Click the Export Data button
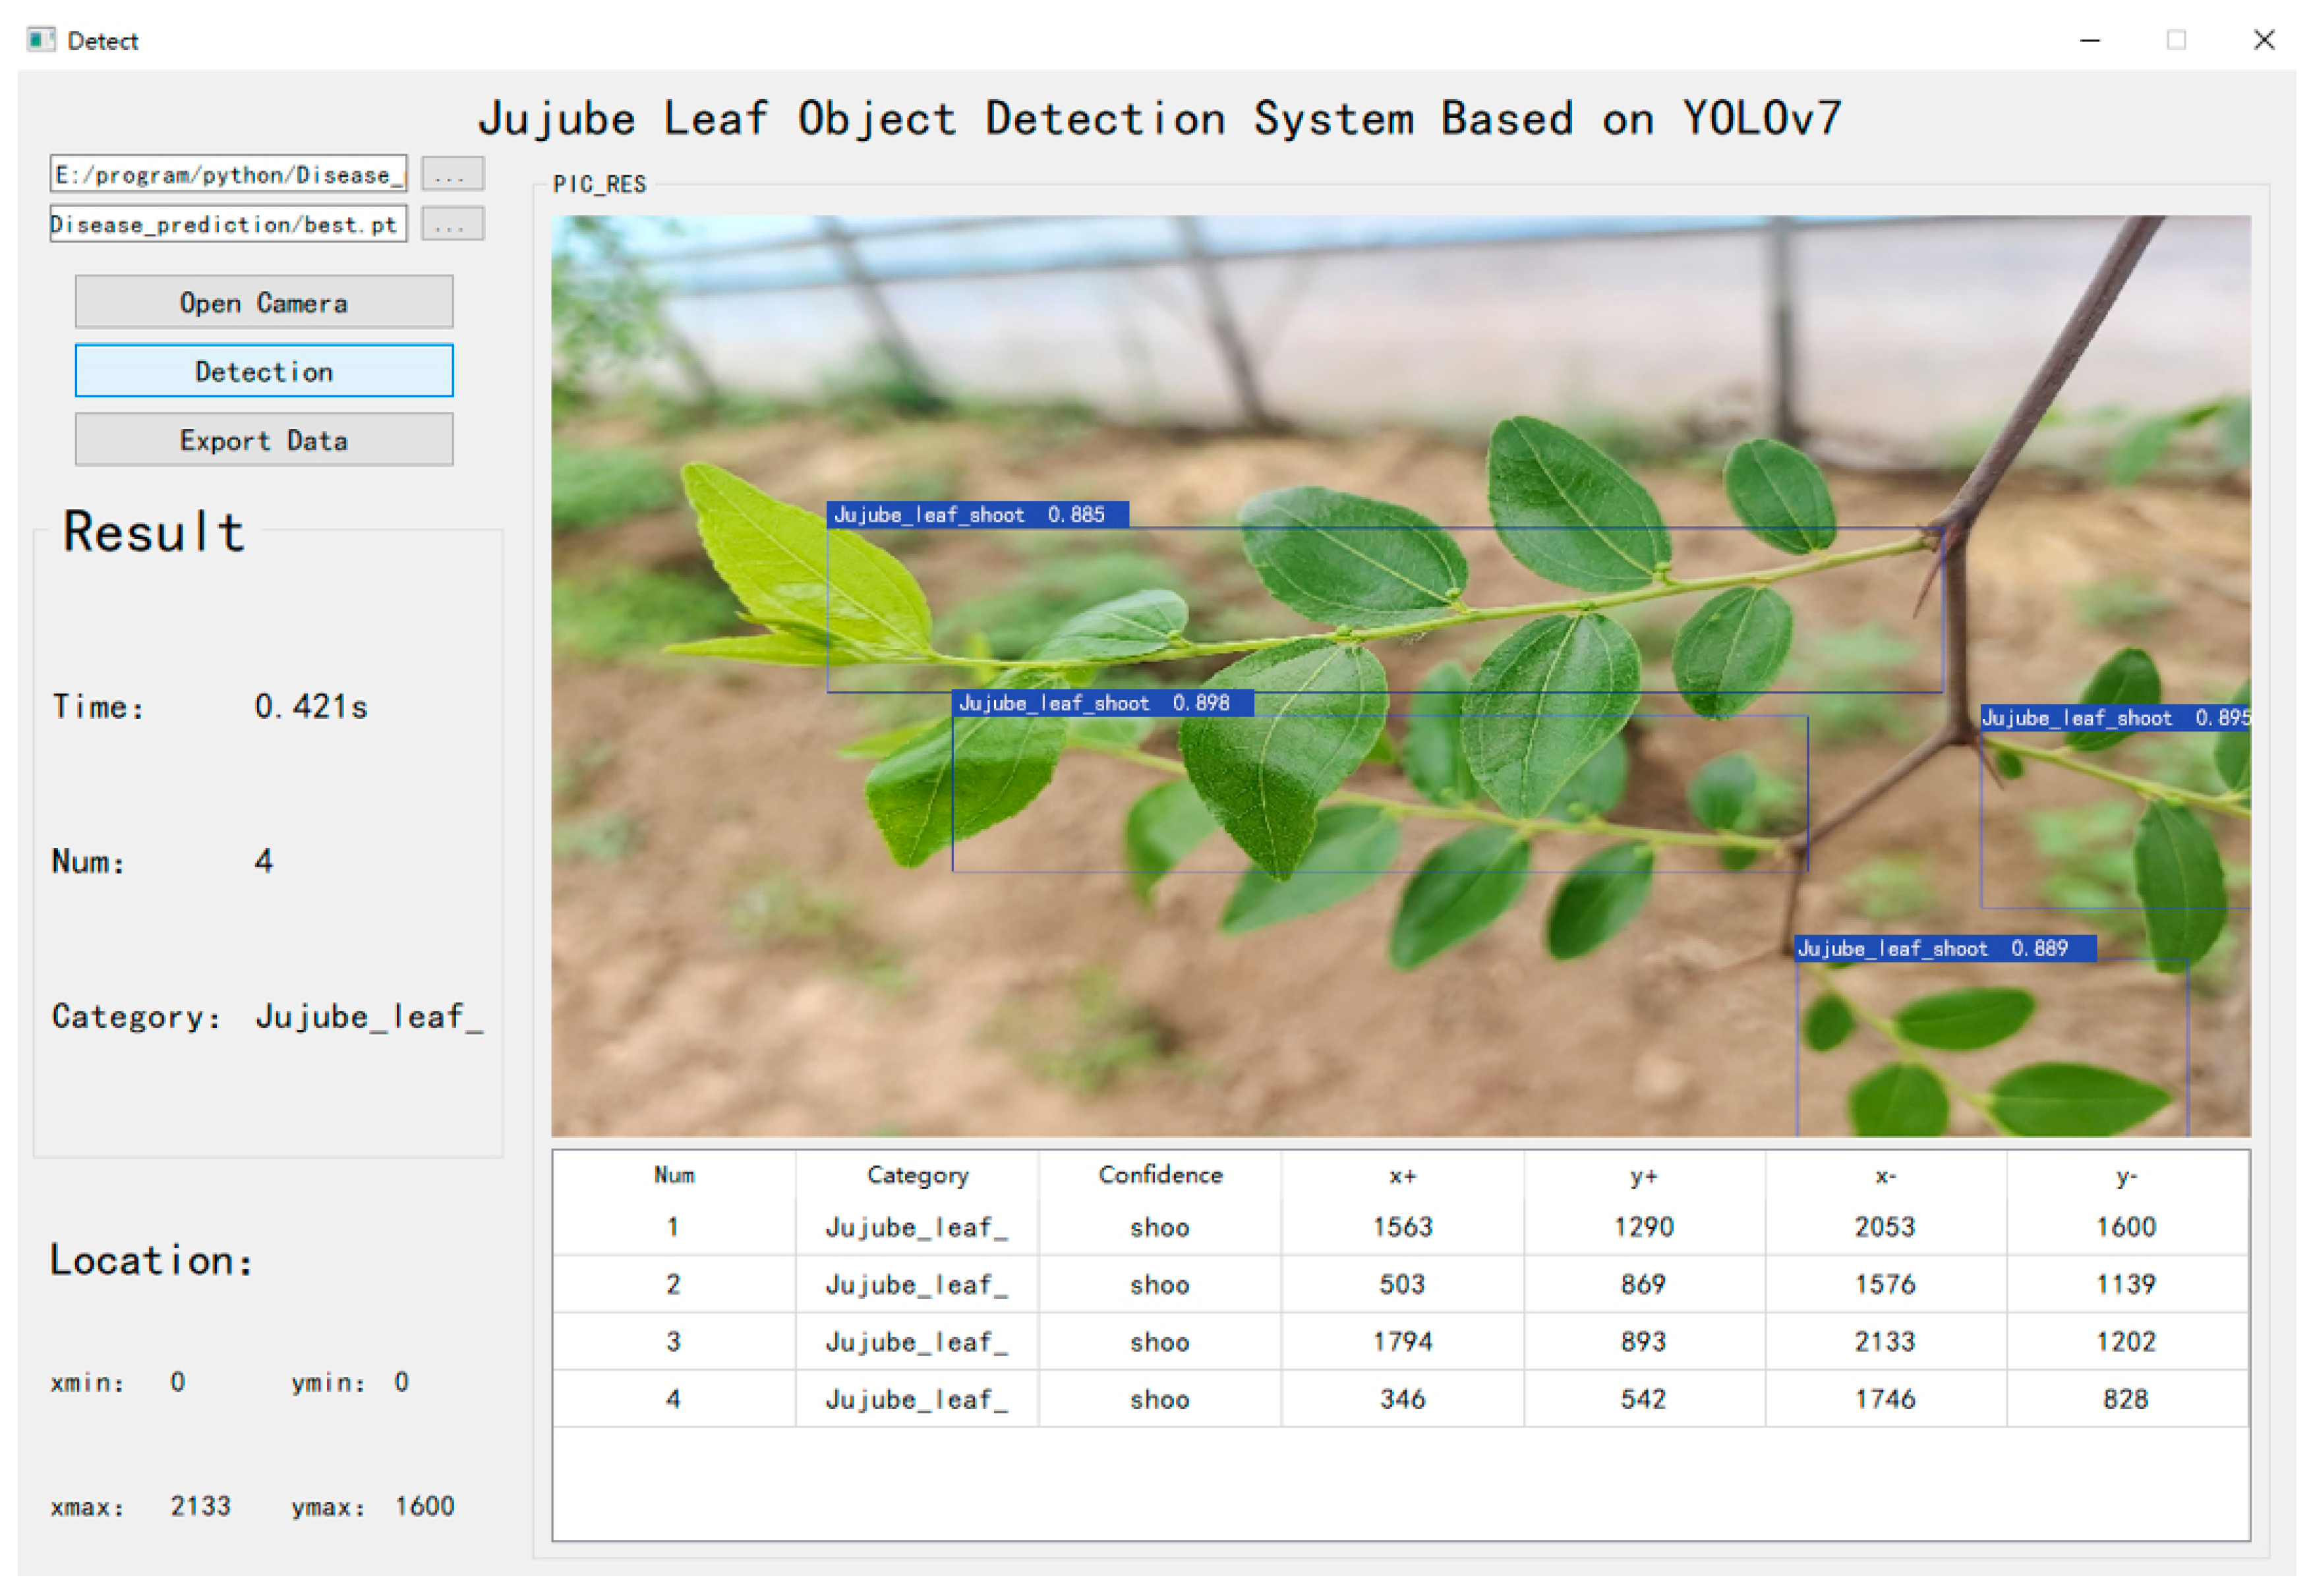The height and width of the screenshot is (1596, 2311). [264, 440]
